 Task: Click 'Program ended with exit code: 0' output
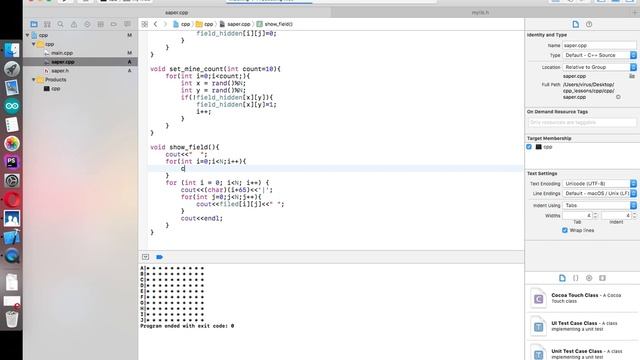(187, 326)
